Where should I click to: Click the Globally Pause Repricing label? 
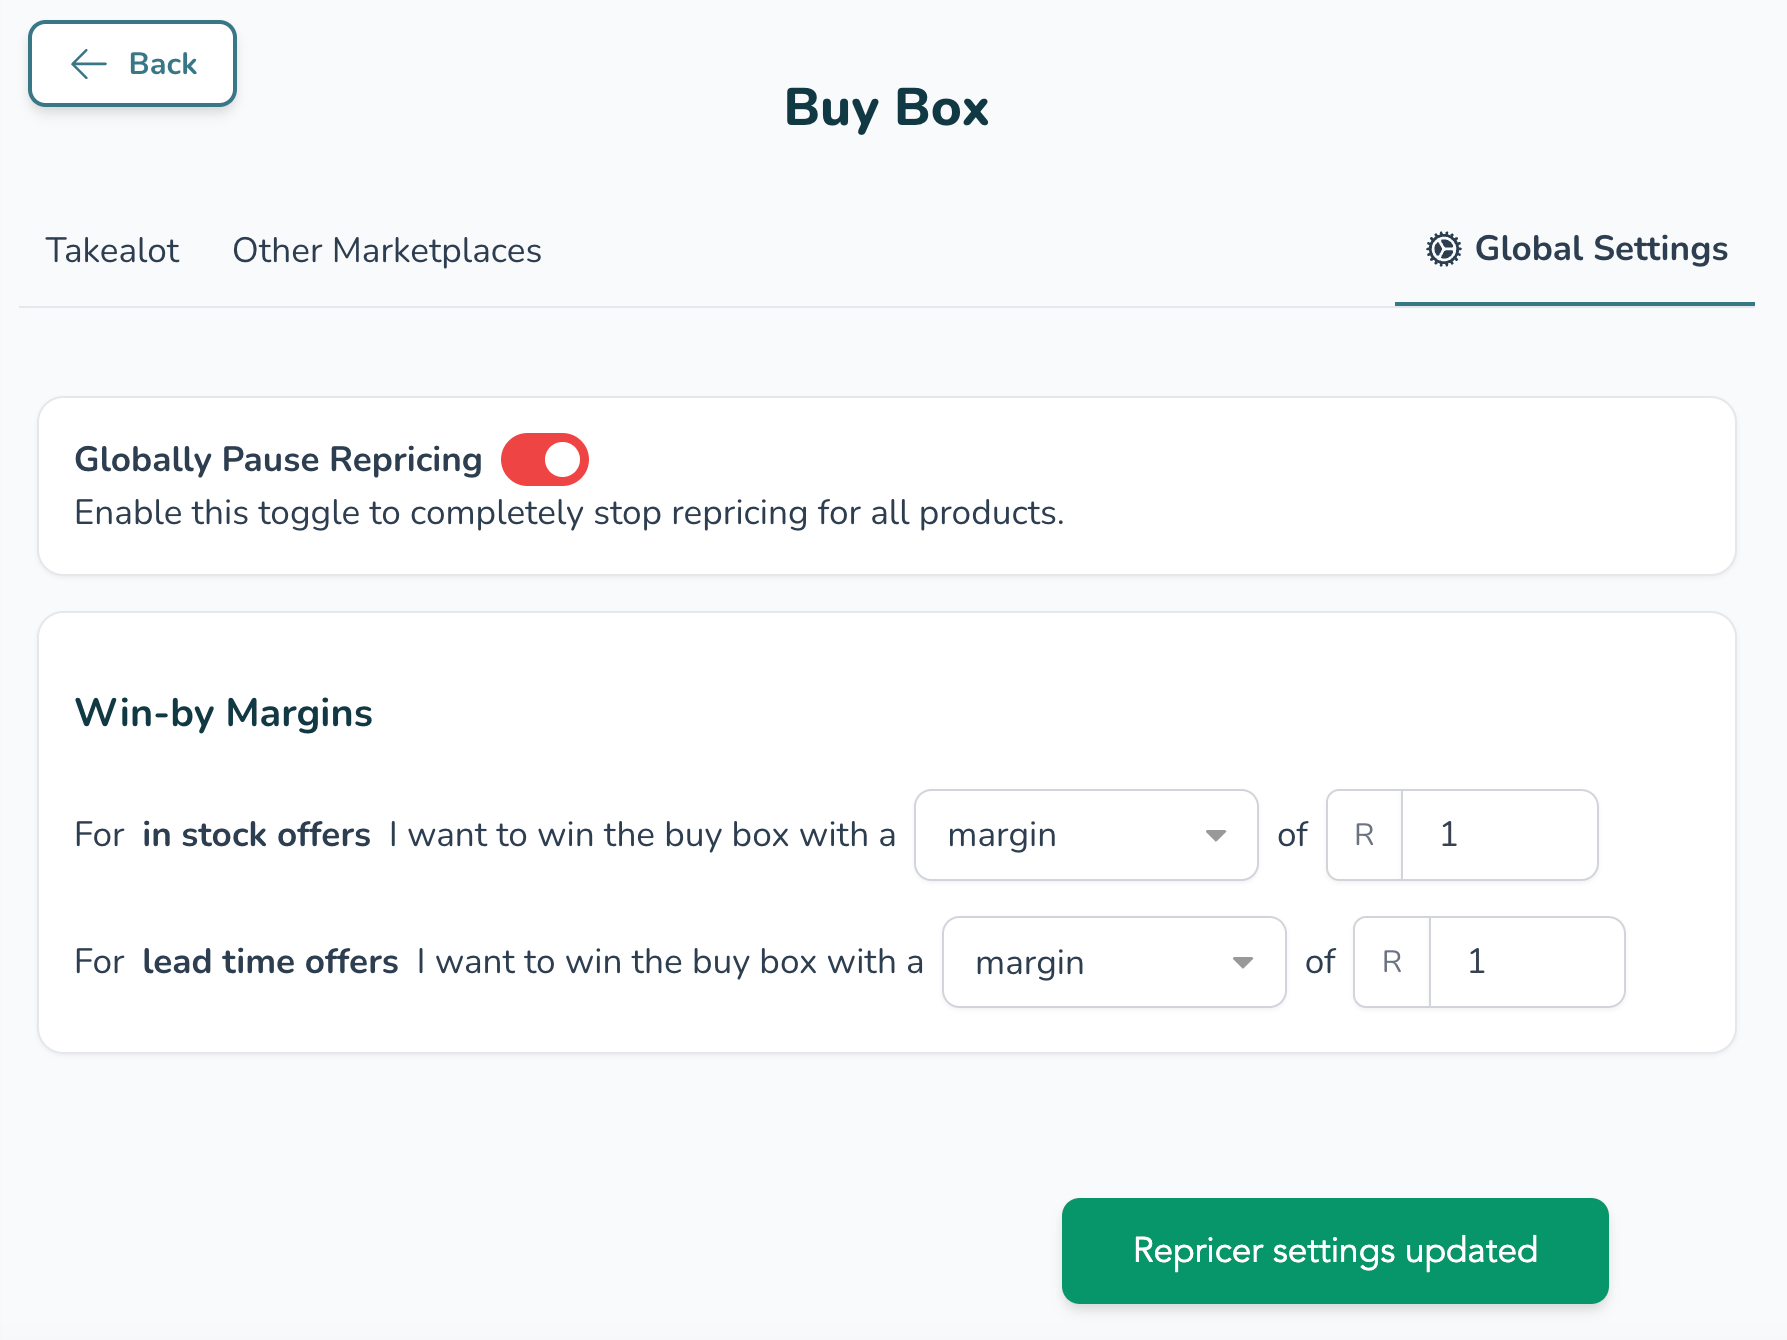pos(278,460)
